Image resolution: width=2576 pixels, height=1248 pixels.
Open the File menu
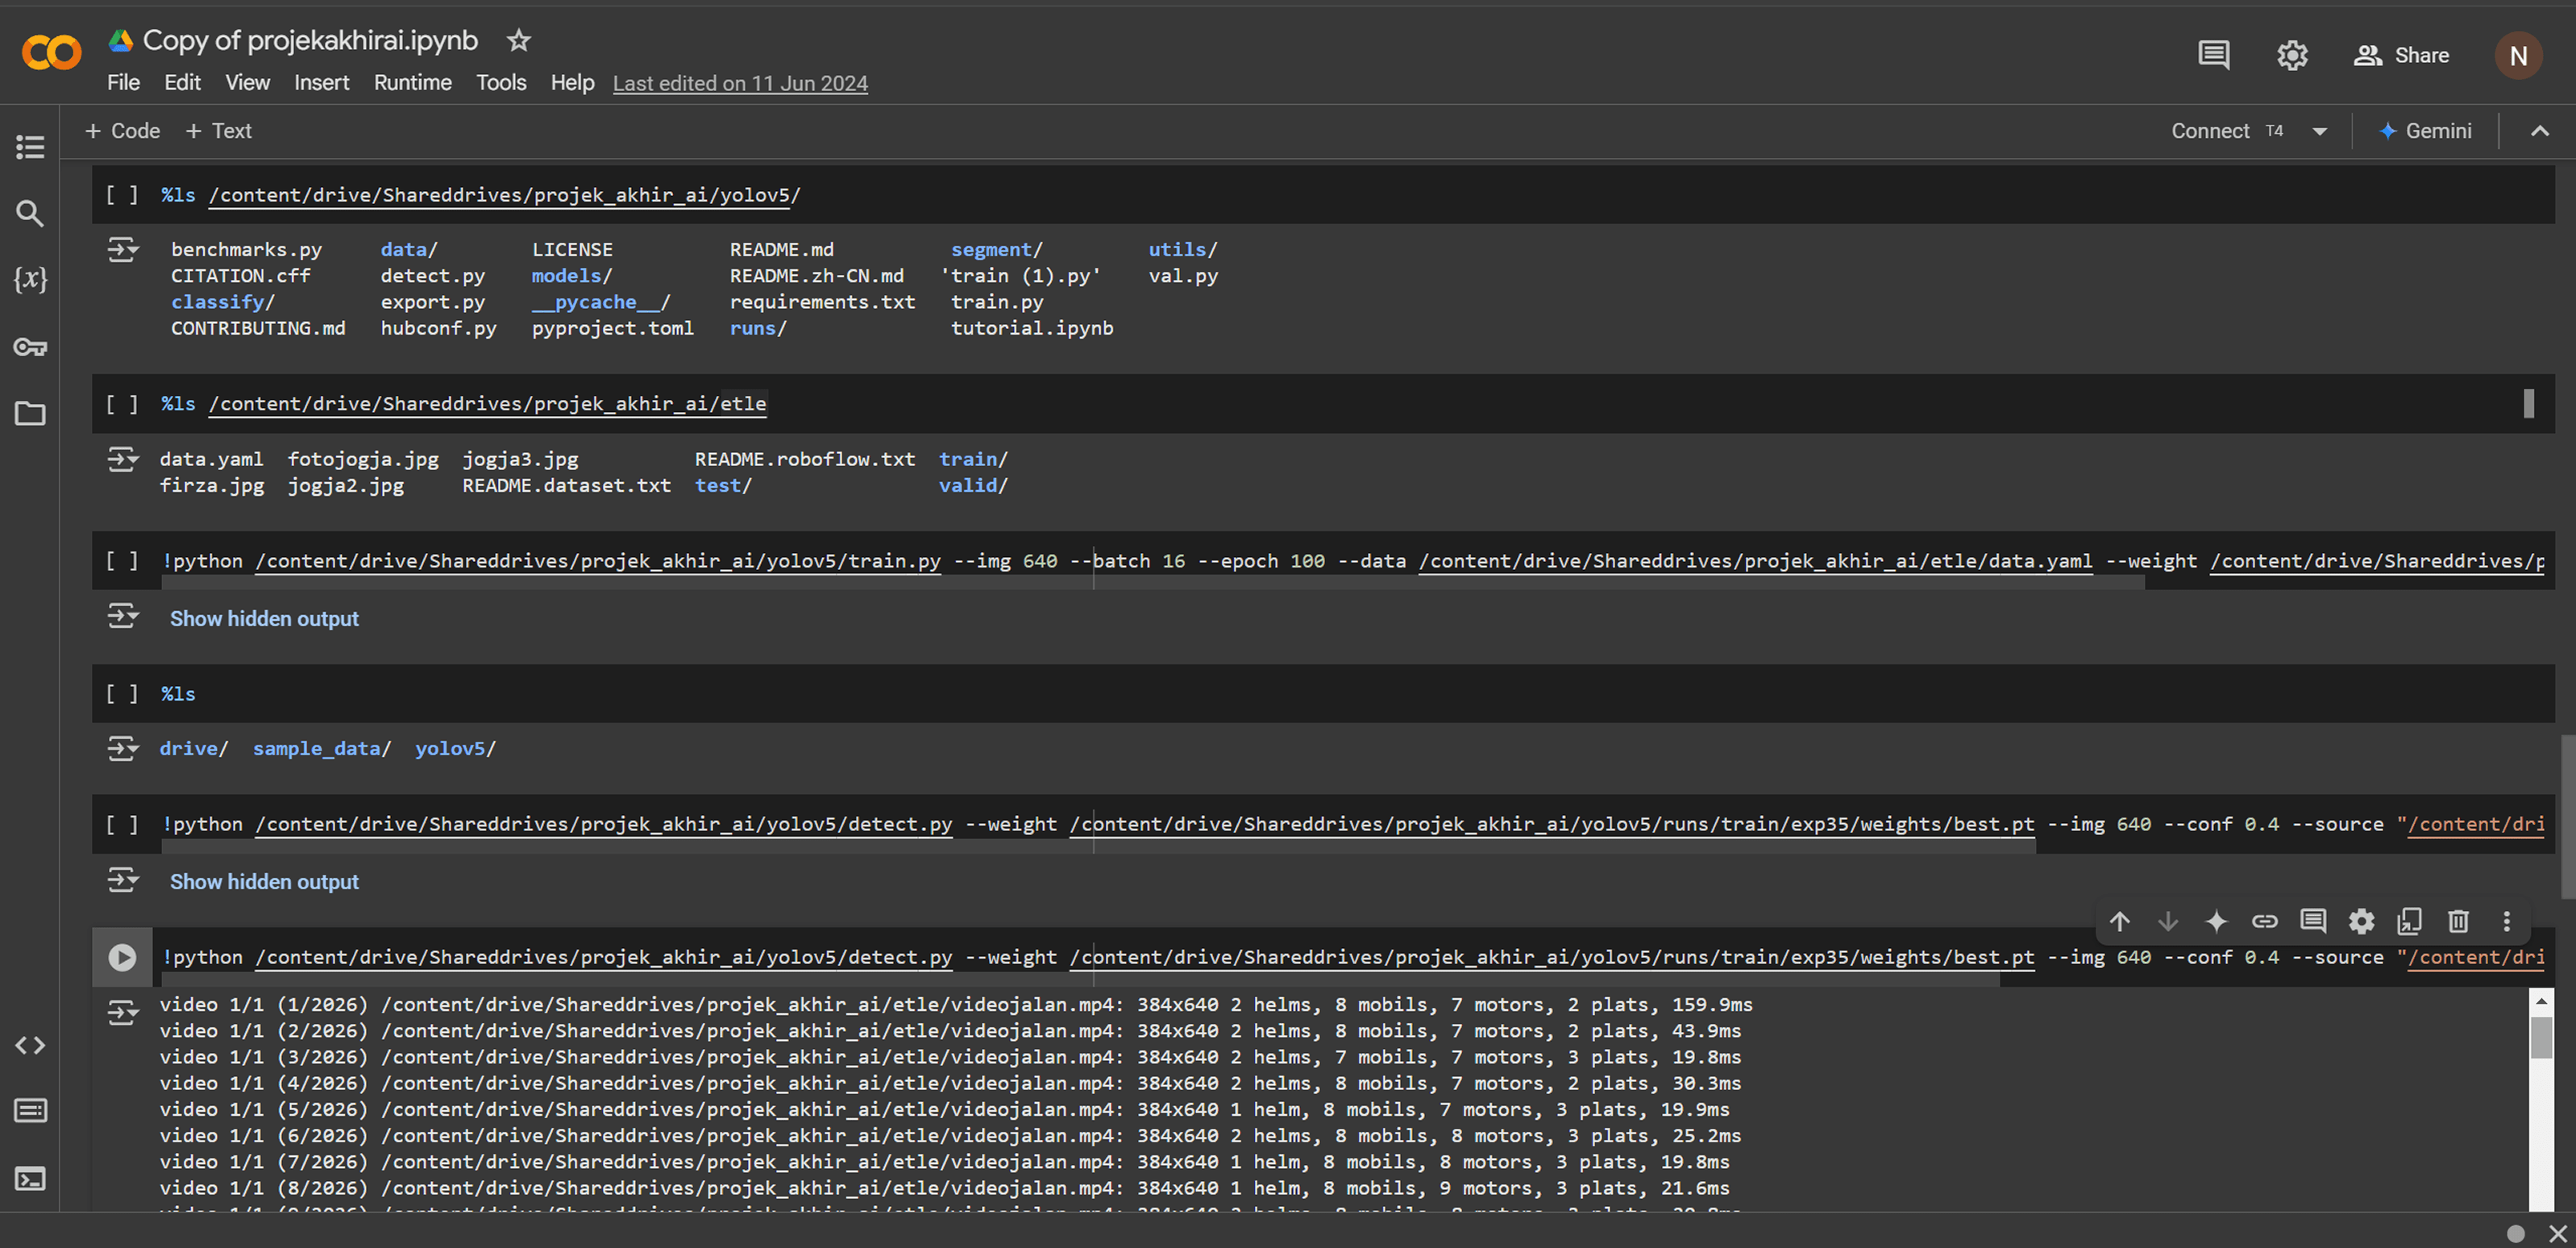pyautogui.click(x=123, y=82)
